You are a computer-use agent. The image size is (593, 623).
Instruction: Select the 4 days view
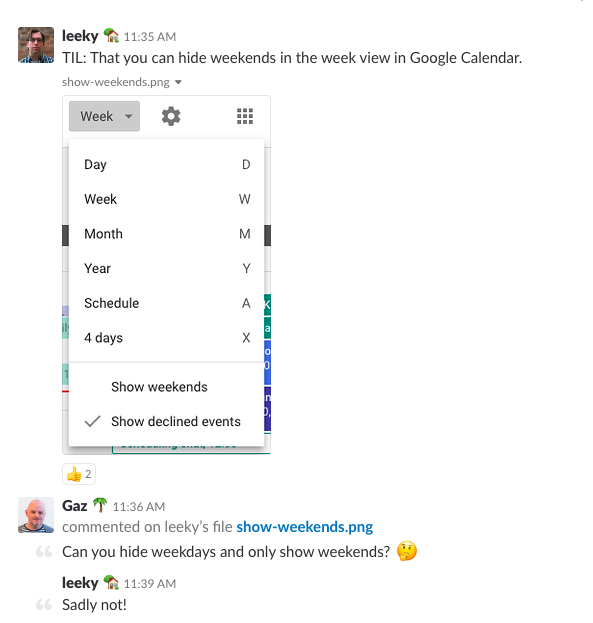tap(166, 338)
